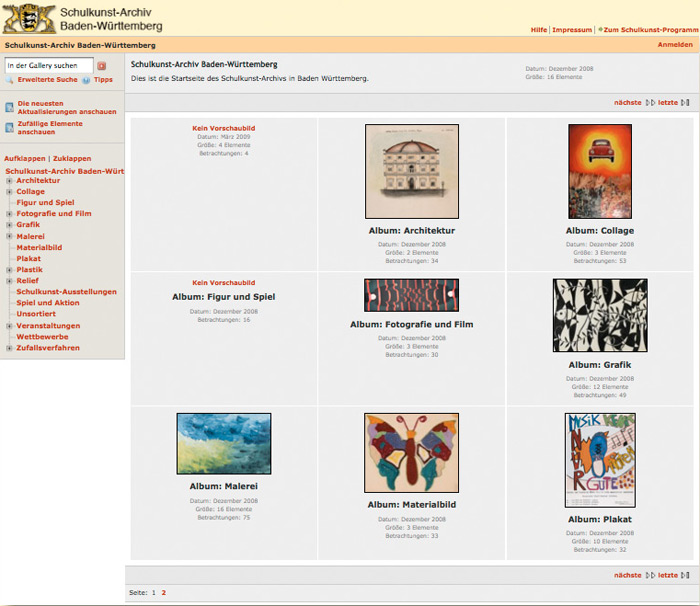Click the icon for newest updates
The height and width of the screenshot is (606, 700).
pyautogui.click(x=10, y=107)
